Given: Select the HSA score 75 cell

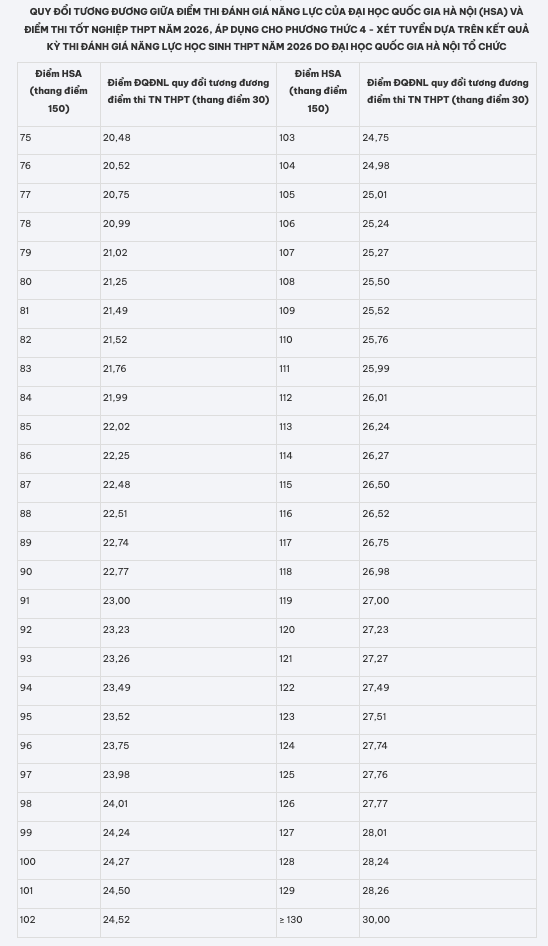Looking at the screenshot, I should click(x=59, y=138).
